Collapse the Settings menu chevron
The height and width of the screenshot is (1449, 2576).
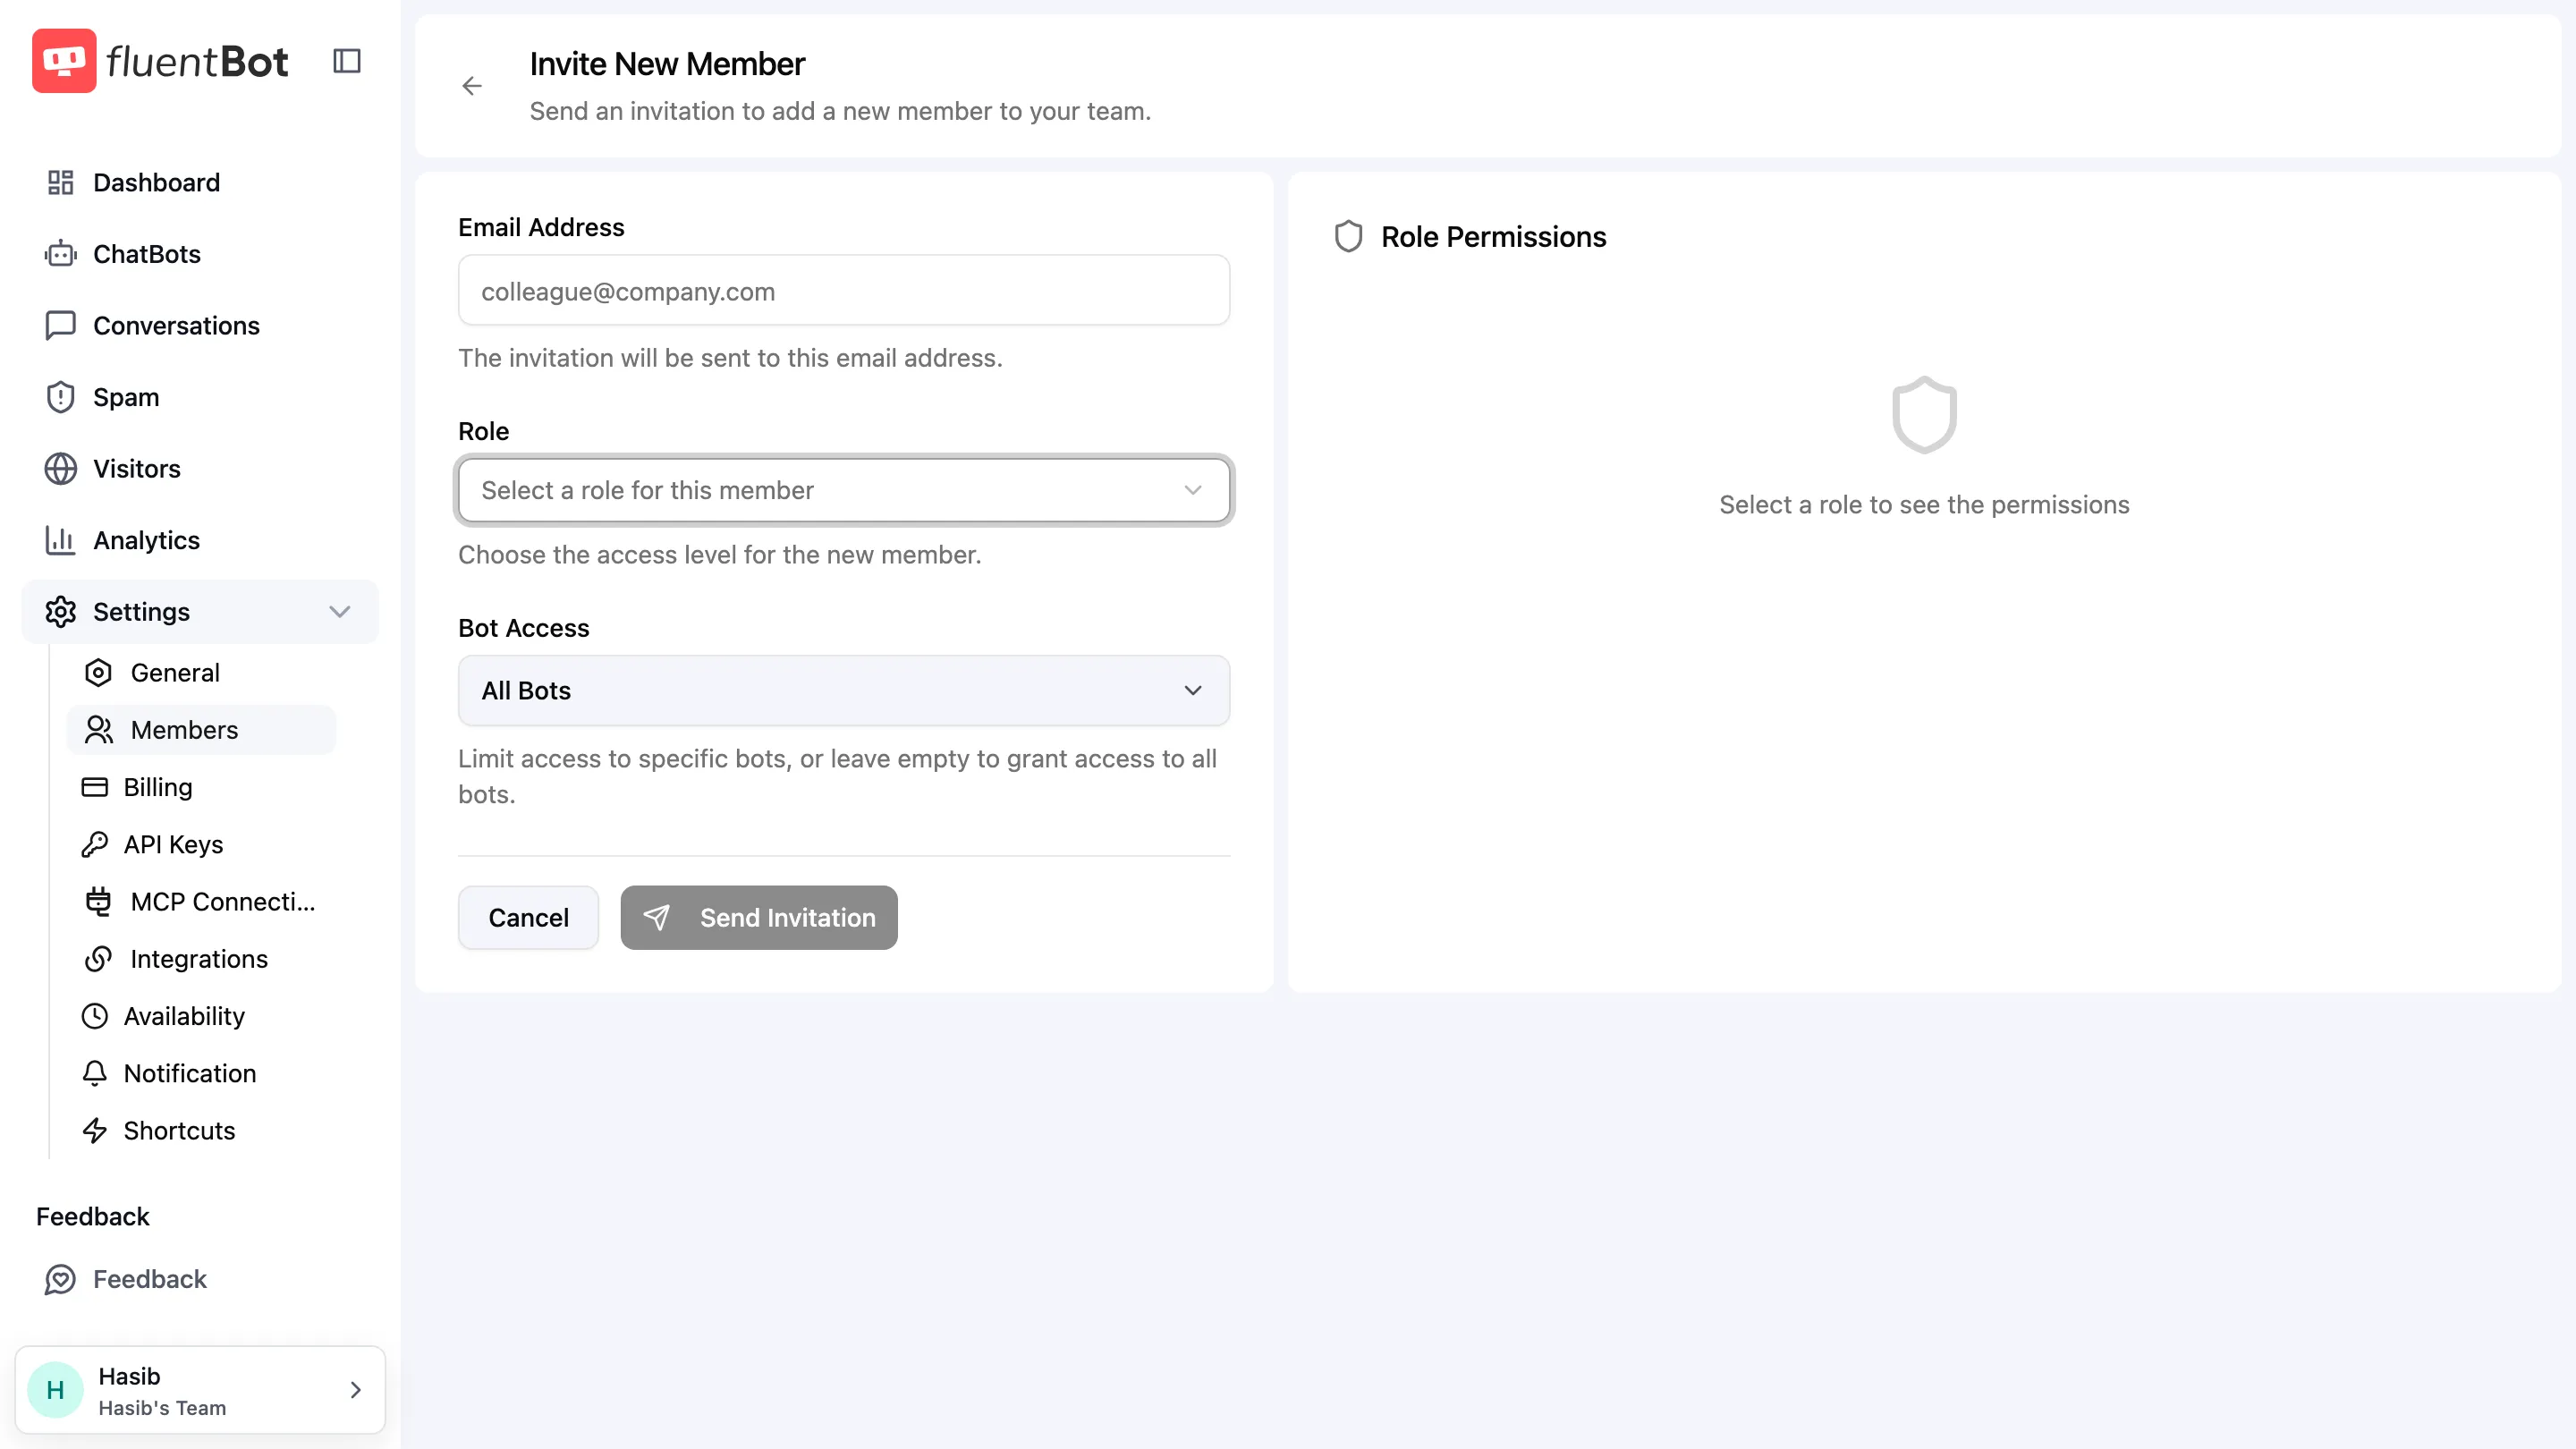point(340,612)
